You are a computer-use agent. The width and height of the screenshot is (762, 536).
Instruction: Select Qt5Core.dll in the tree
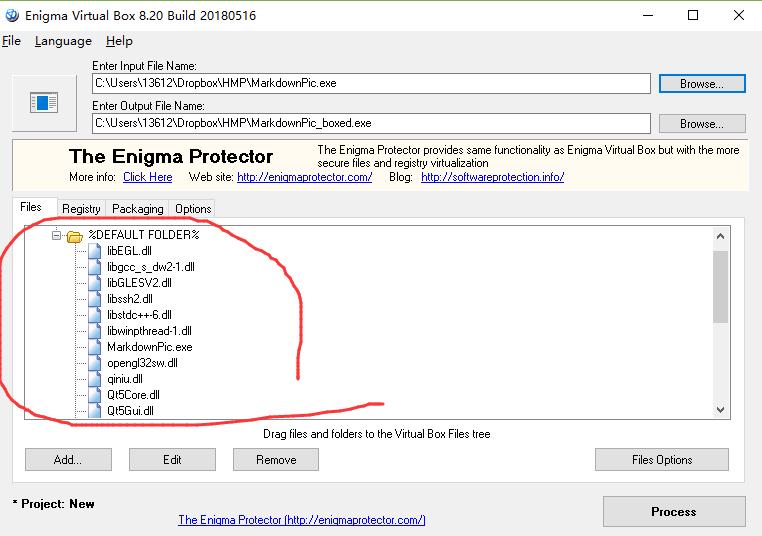tap(133, 396)
